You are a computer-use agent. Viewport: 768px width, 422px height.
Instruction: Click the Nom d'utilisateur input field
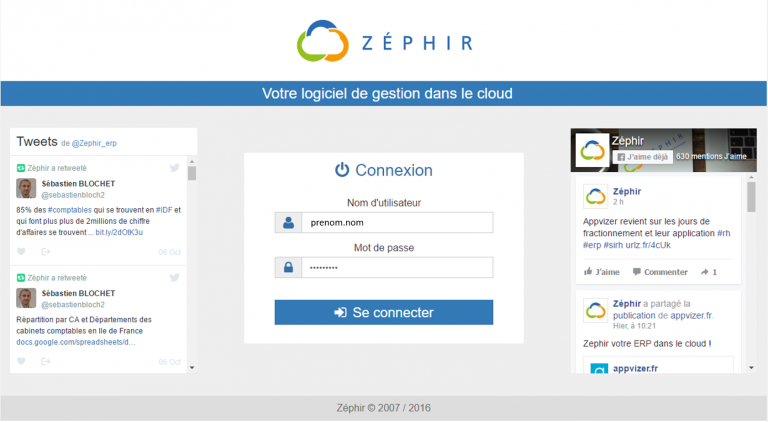[395, 223]
